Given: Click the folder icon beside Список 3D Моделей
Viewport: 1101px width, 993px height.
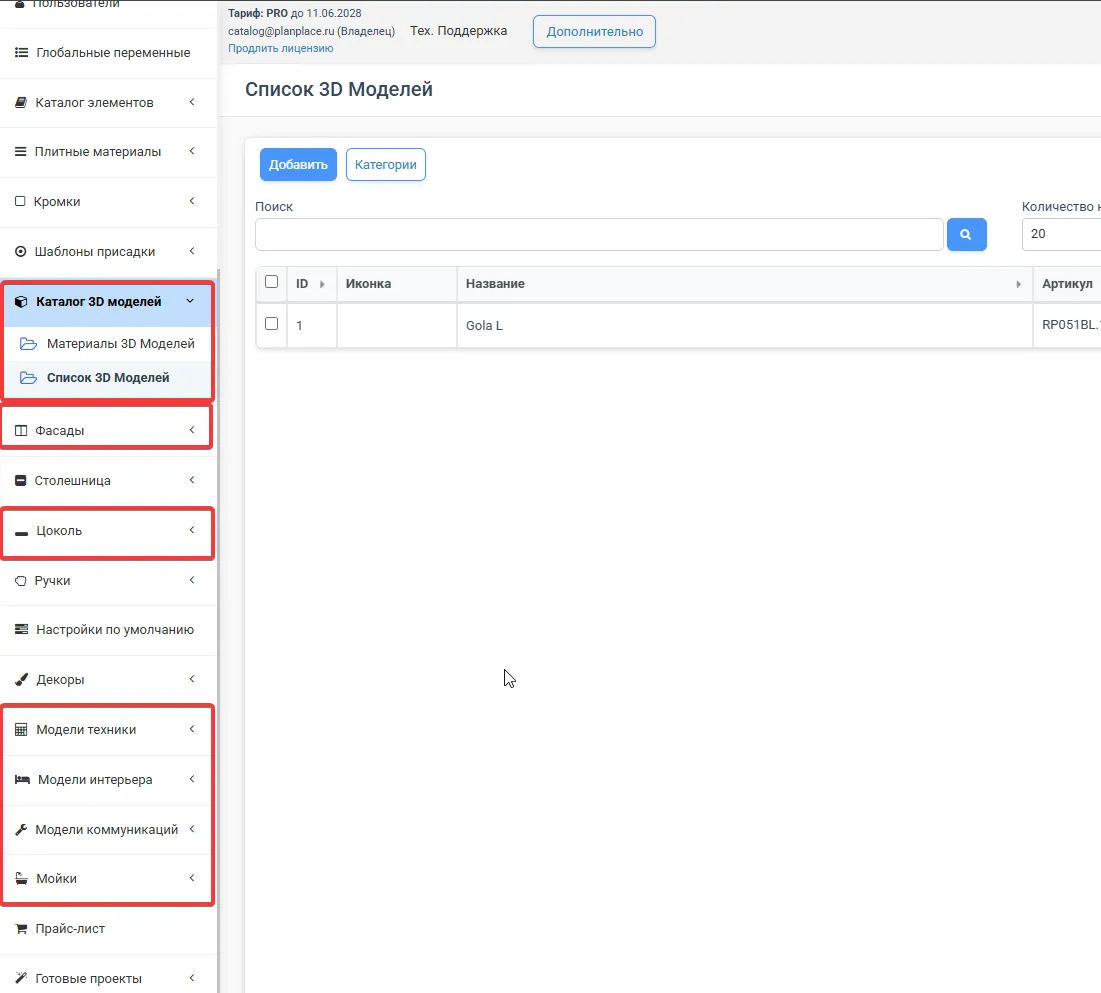Looking at the screenshot, I should pyautogui.click(x=28, y=378).
